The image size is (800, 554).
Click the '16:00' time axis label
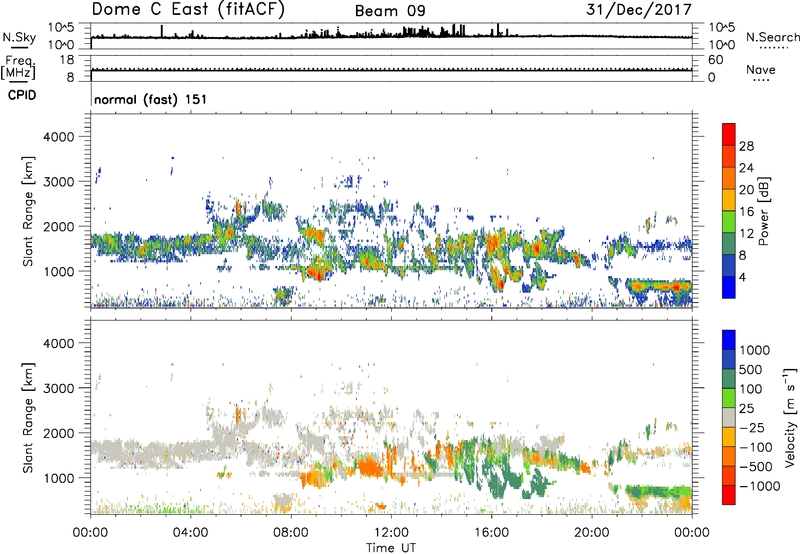(x=491, y=533)
